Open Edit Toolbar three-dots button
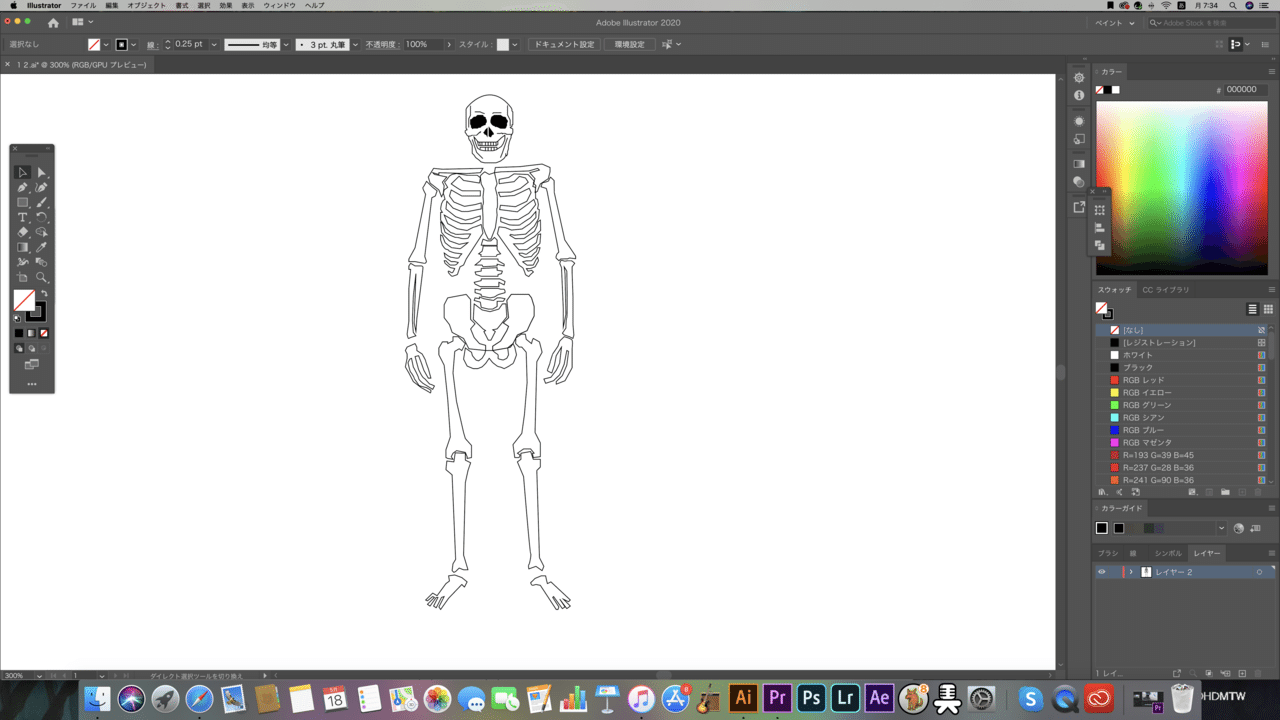The width and height of the screenshot is (1280, 720). 32,384
